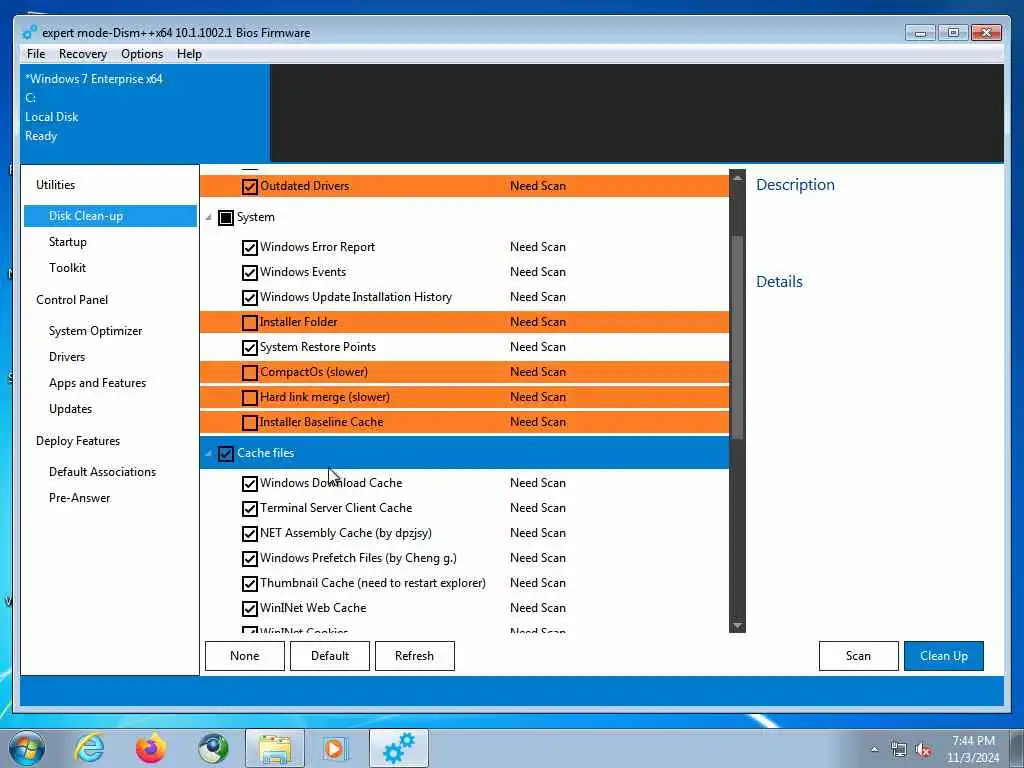Image resolution: width=1024 pixels, height=768 pixels.
Task: Uncheck Outdated Drivers checkbox
Action: click(249, 186)
